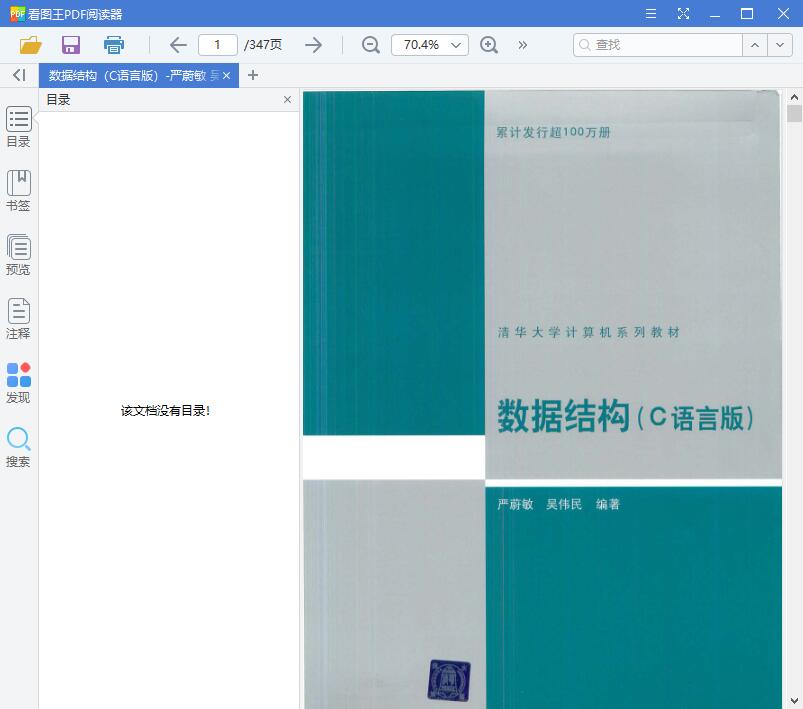This screenshot has width=803, height=709.
Task: Close the PDF reader window
Action: pos(783,13)
